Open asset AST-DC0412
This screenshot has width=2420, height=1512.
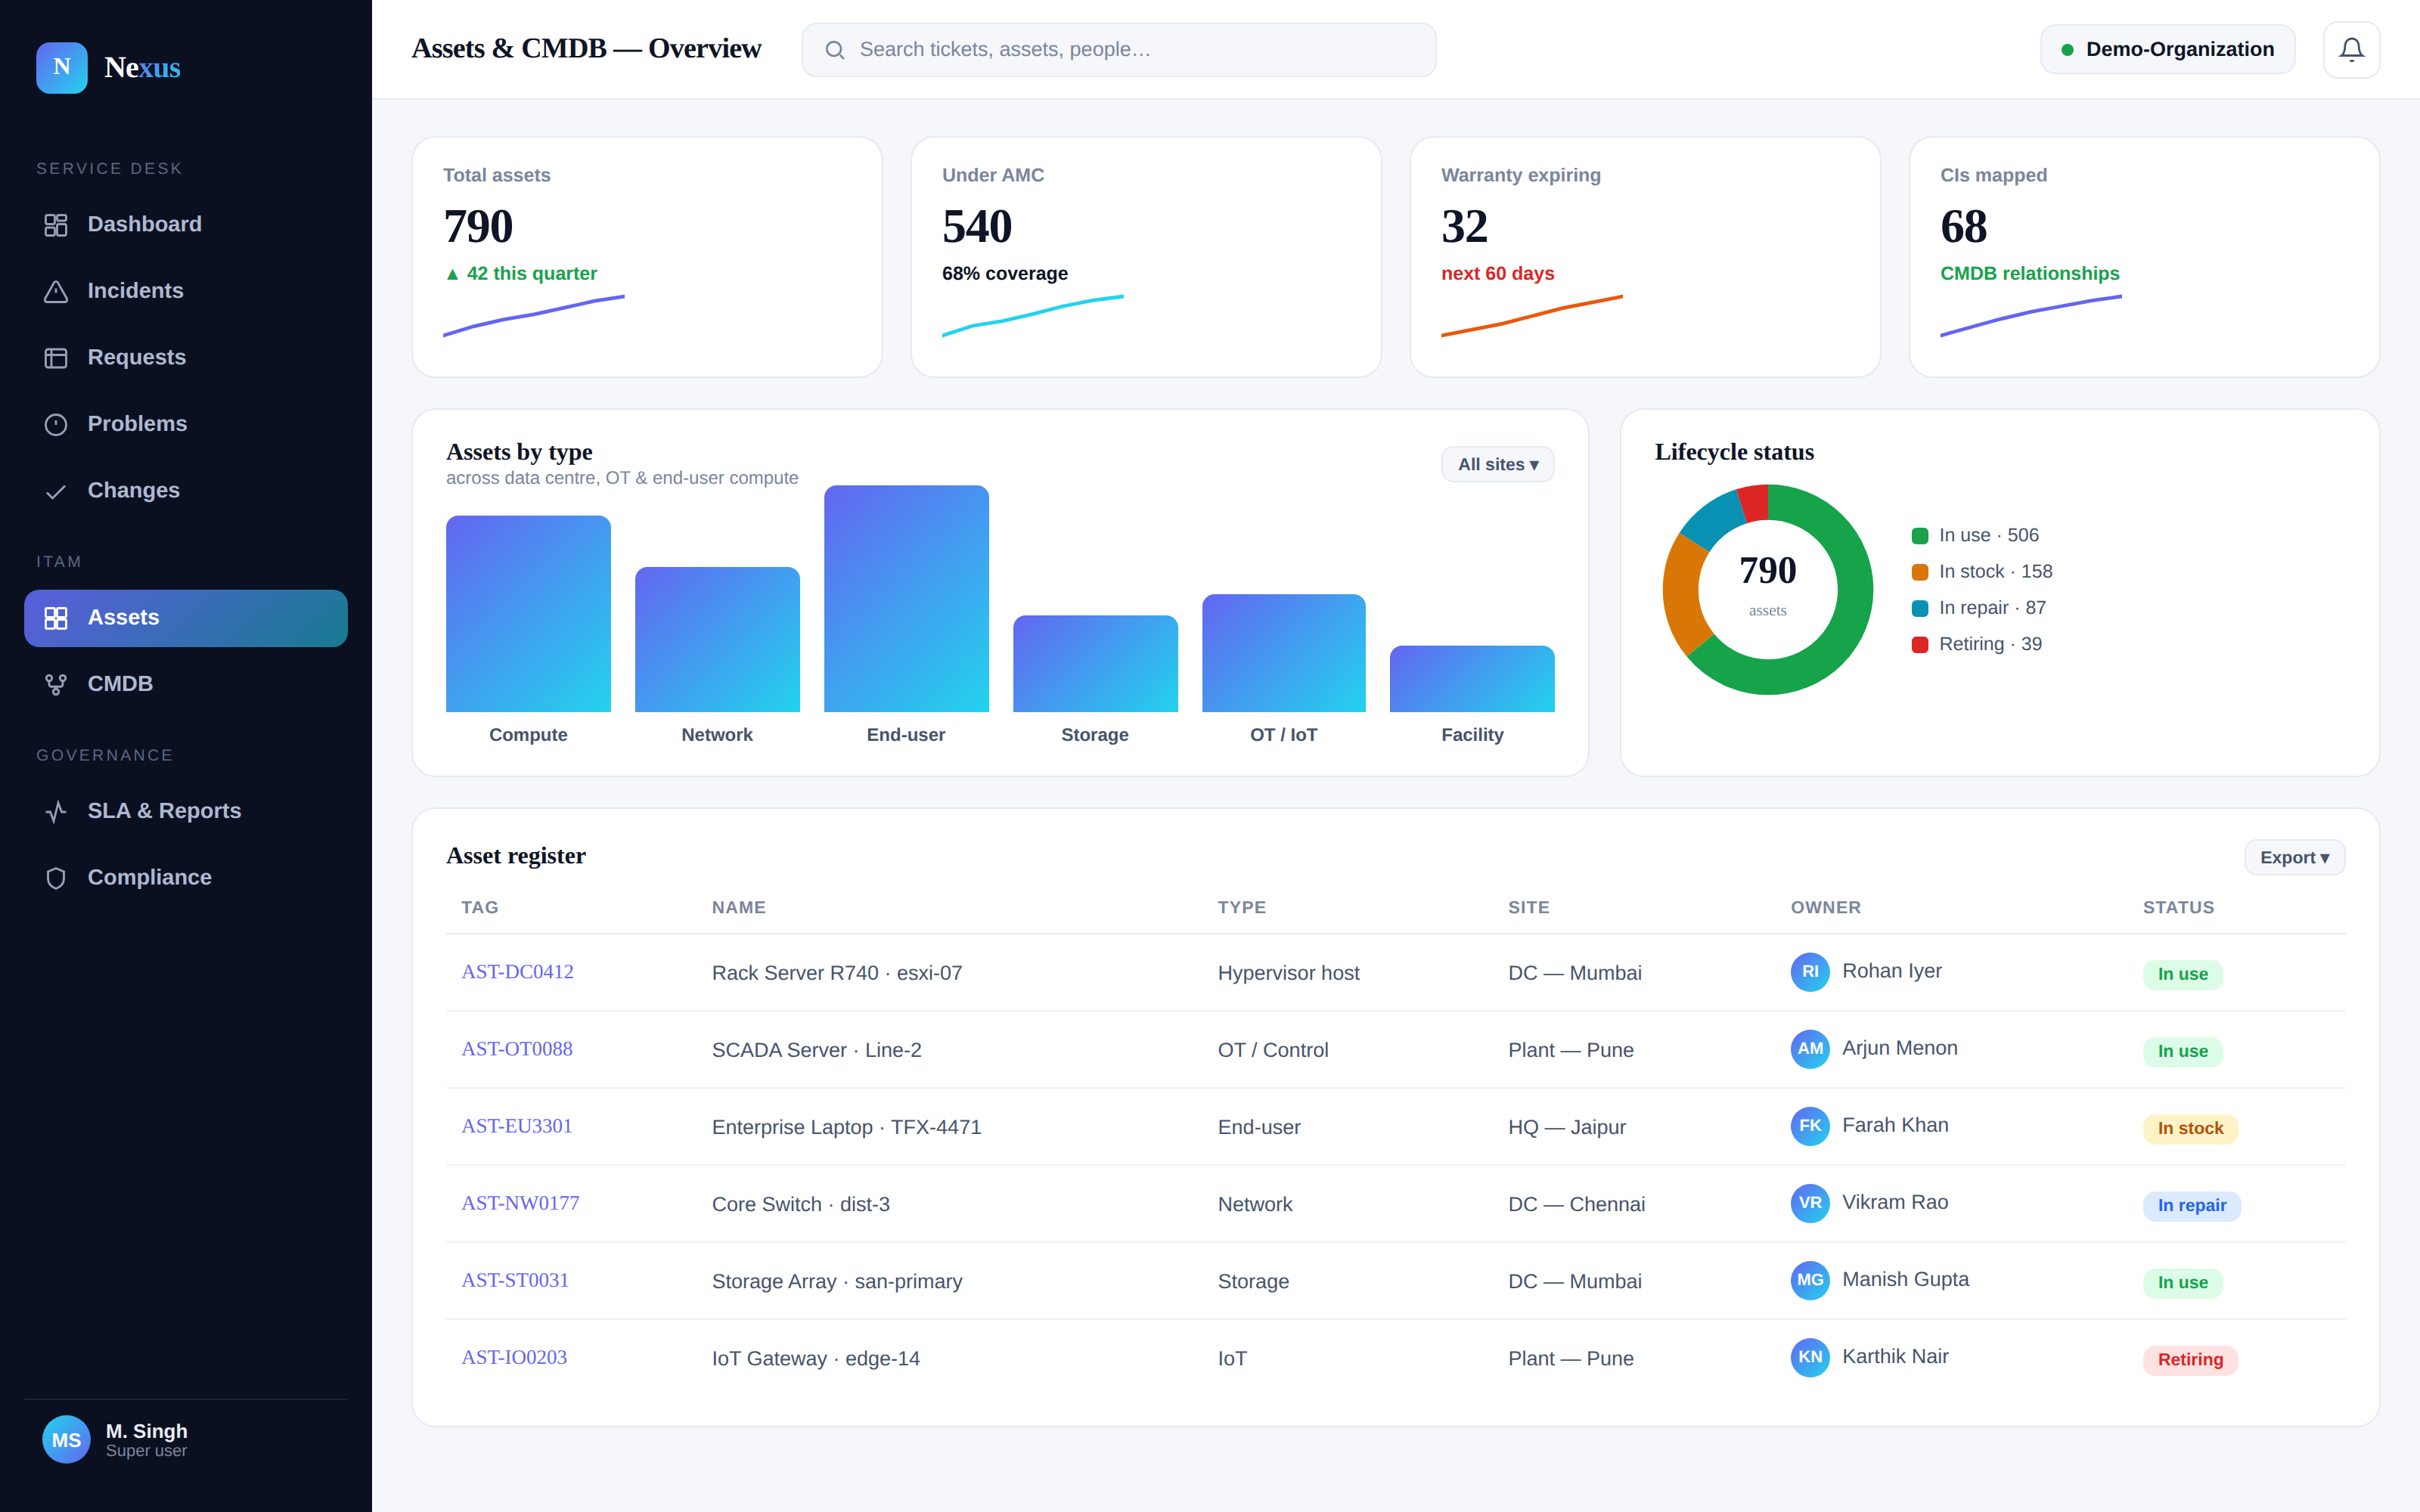(517, 971)
